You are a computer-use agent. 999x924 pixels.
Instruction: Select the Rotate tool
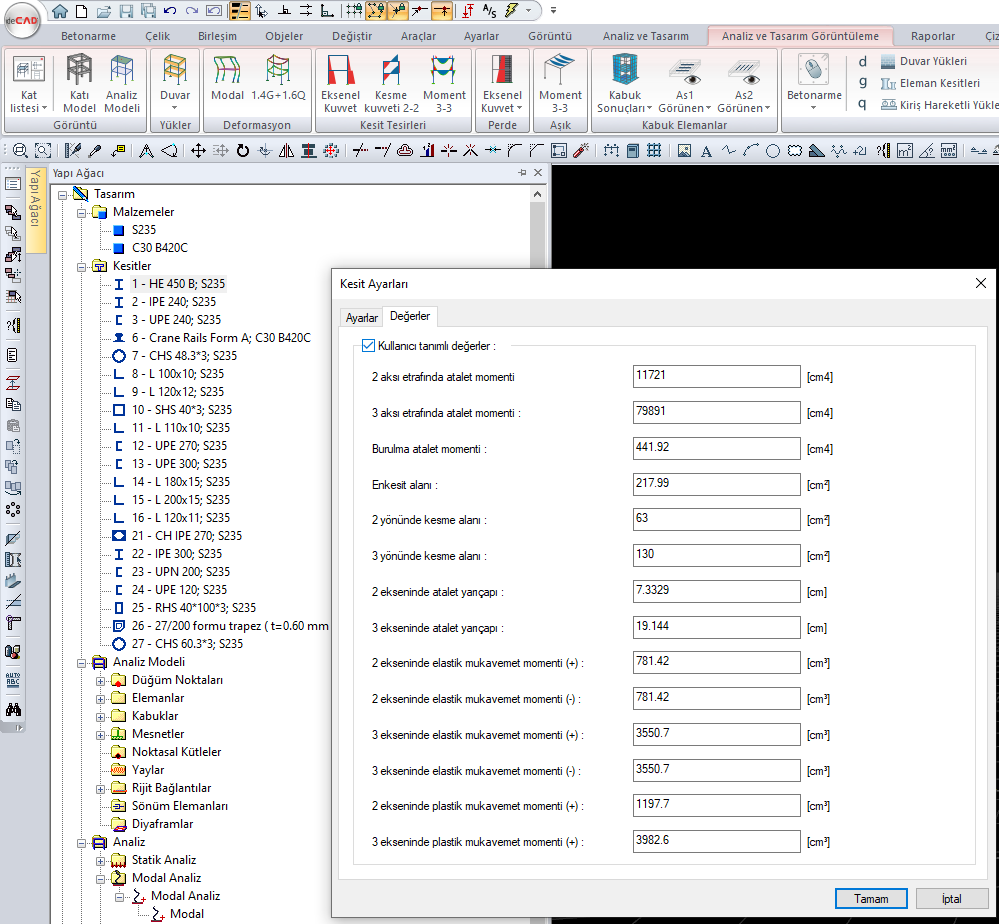pos(243,150)
